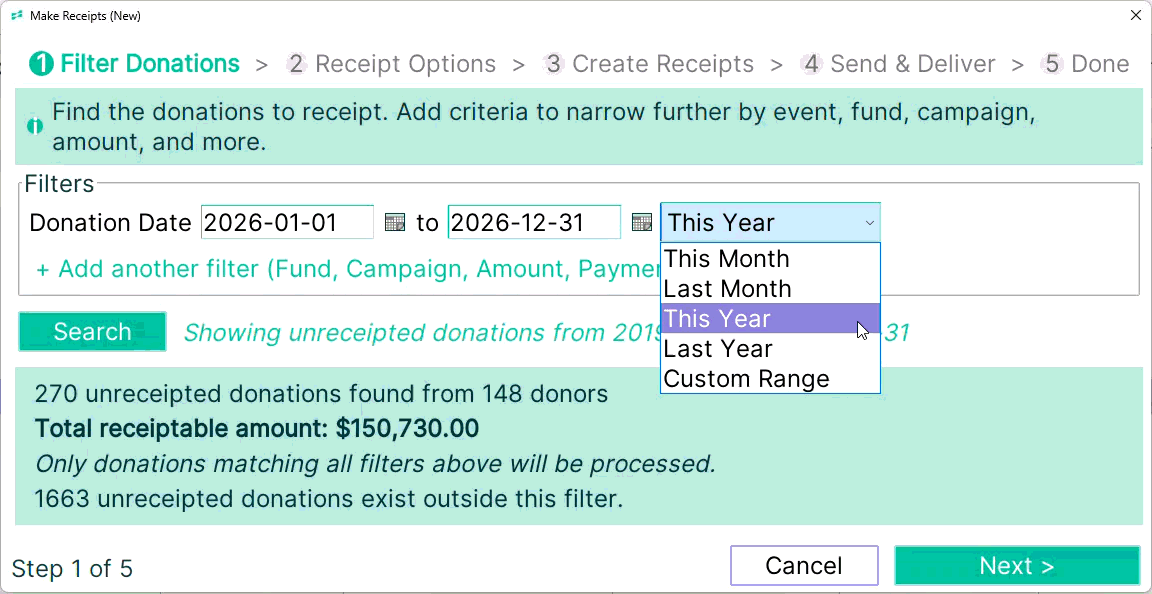1152x594 pixels.
Task: Click the step 2 circle number icon
Action: click(296, 65)
